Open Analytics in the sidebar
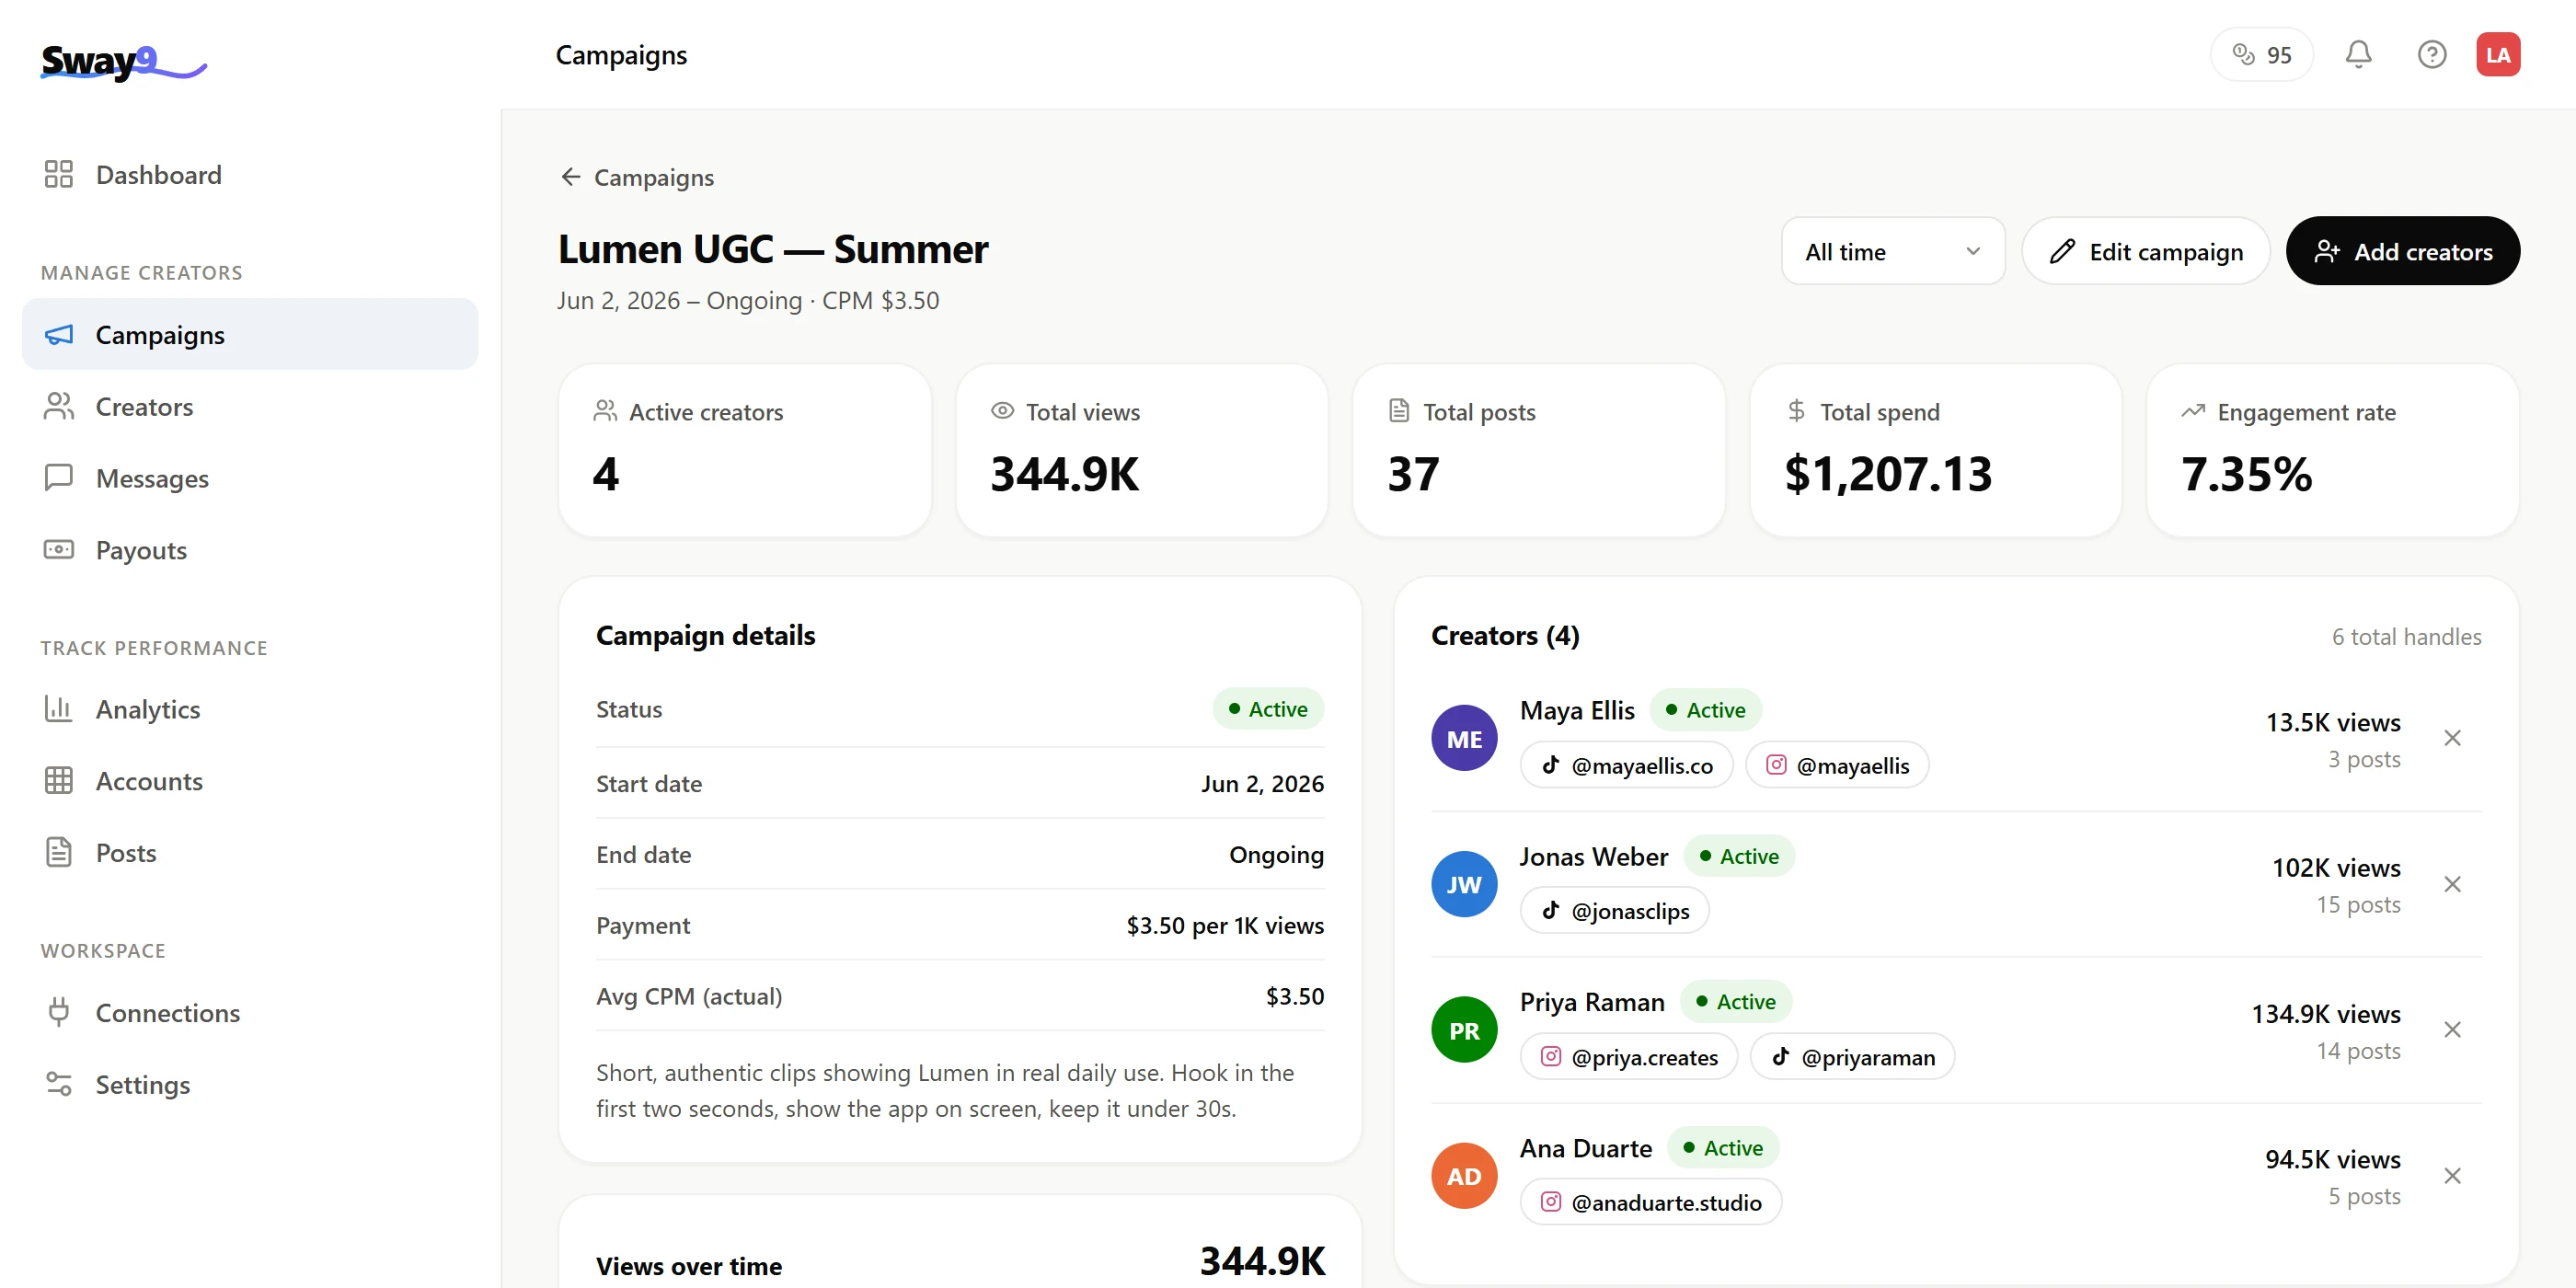 click(x=250, y=709)
